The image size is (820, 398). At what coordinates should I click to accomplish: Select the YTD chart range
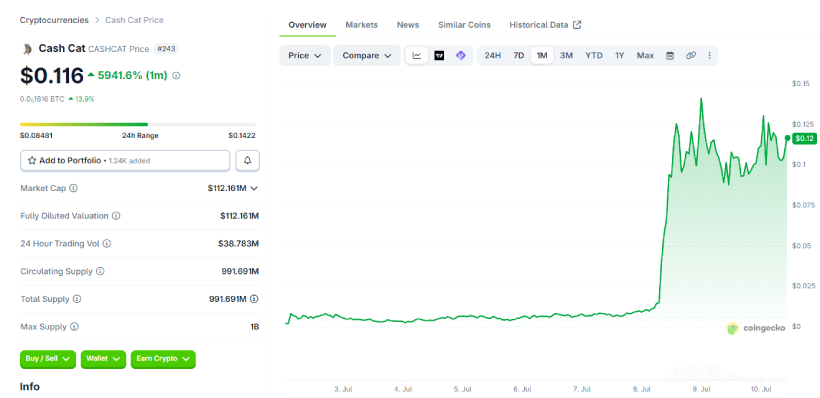pyautogui.click(x=594, y=55)
